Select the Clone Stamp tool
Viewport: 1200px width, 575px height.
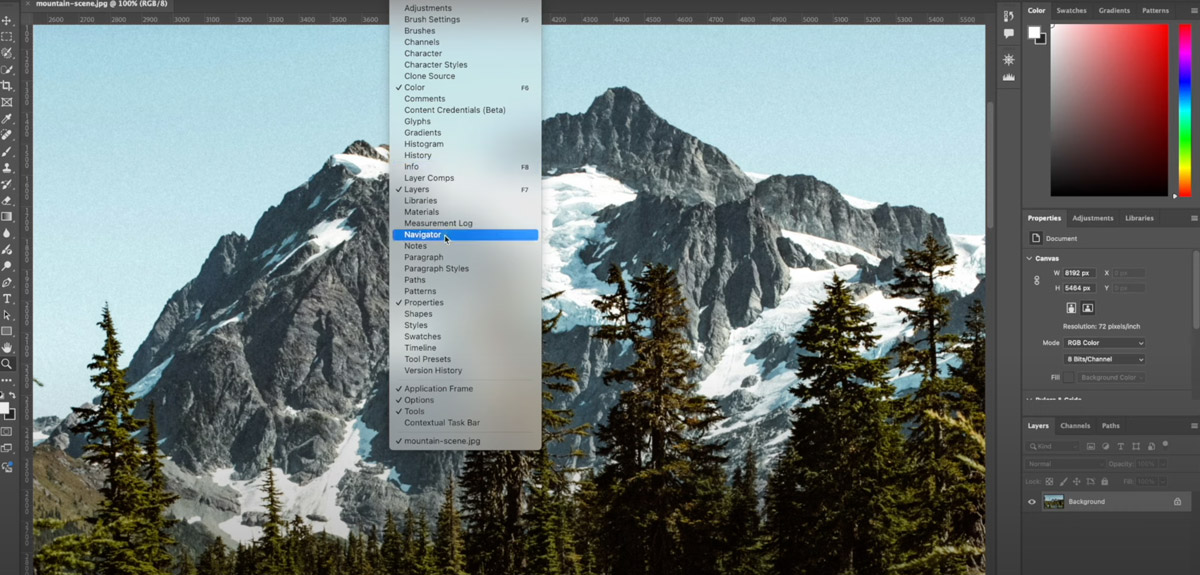(7, 168)
